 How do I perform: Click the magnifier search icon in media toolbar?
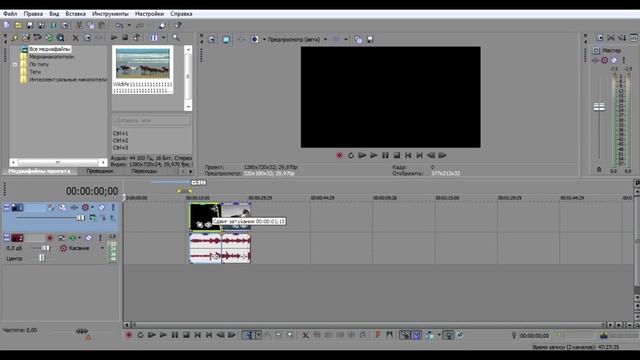pyautogui.click(x=176, y=38)
